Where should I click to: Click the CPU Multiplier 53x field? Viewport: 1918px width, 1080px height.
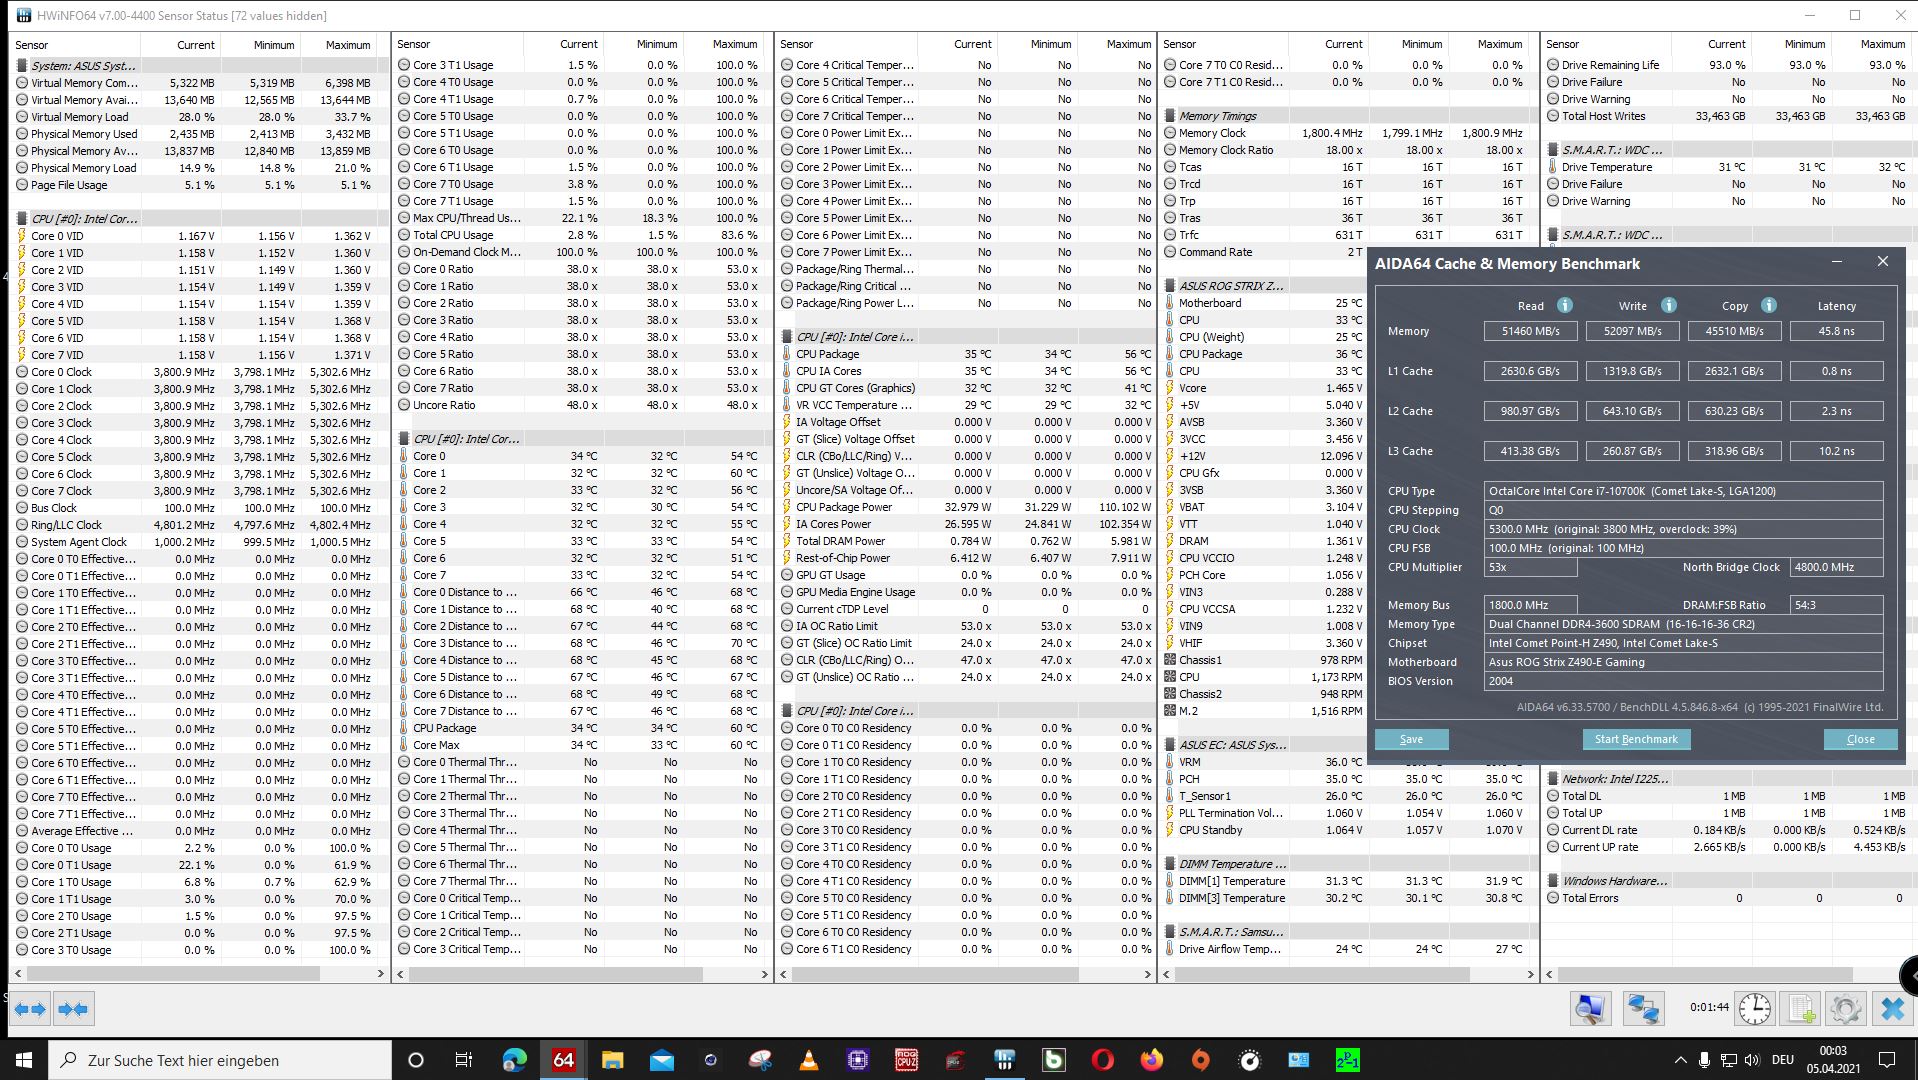click(1530, 567)
